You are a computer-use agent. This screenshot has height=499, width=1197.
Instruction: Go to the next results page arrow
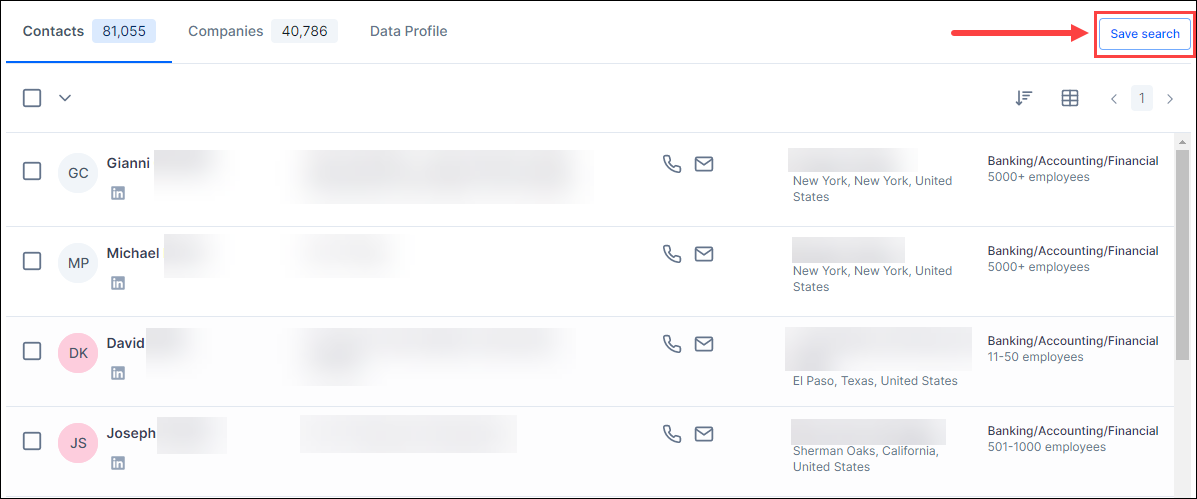click(1170, 98)
